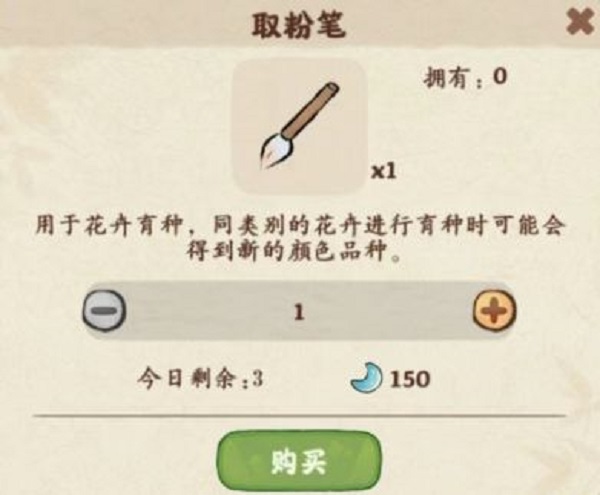Tap the pollen brush item icon

(x=300, y=127)
